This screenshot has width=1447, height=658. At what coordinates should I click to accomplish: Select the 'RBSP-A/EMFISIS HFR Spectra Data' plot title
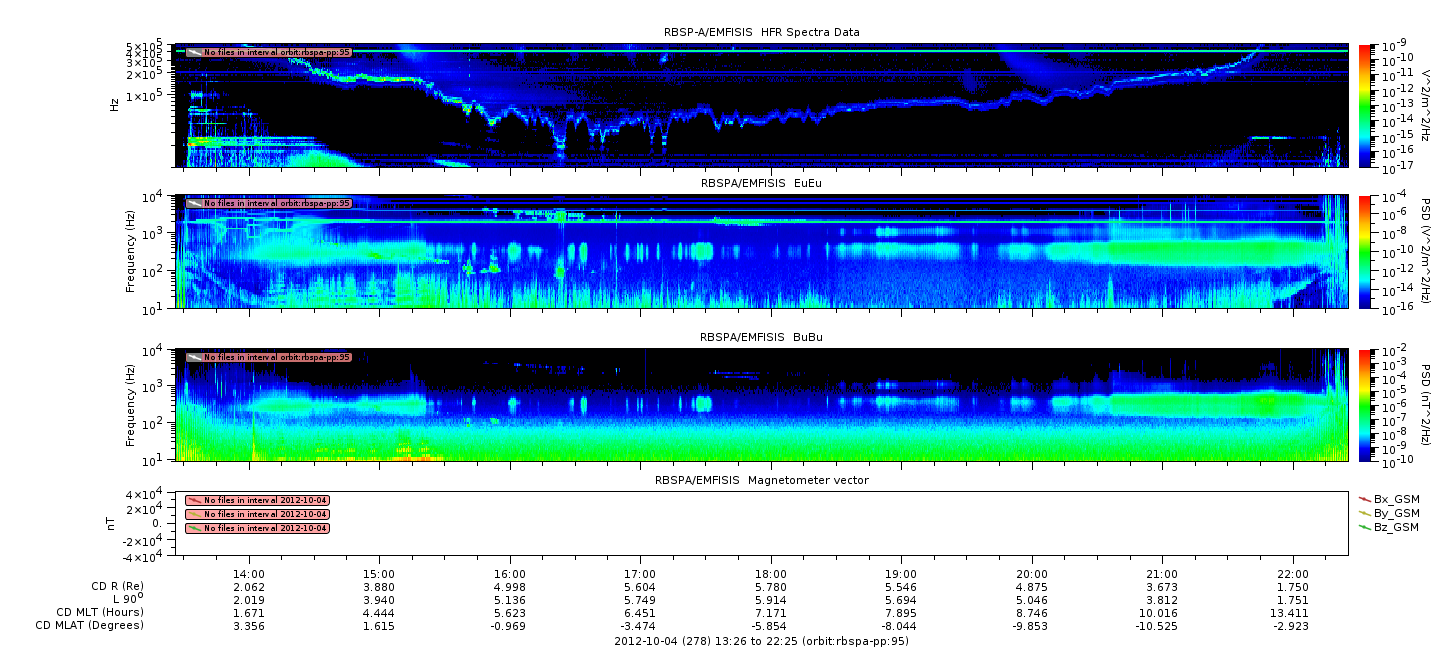pyautogui.click(x=761, y=32)
